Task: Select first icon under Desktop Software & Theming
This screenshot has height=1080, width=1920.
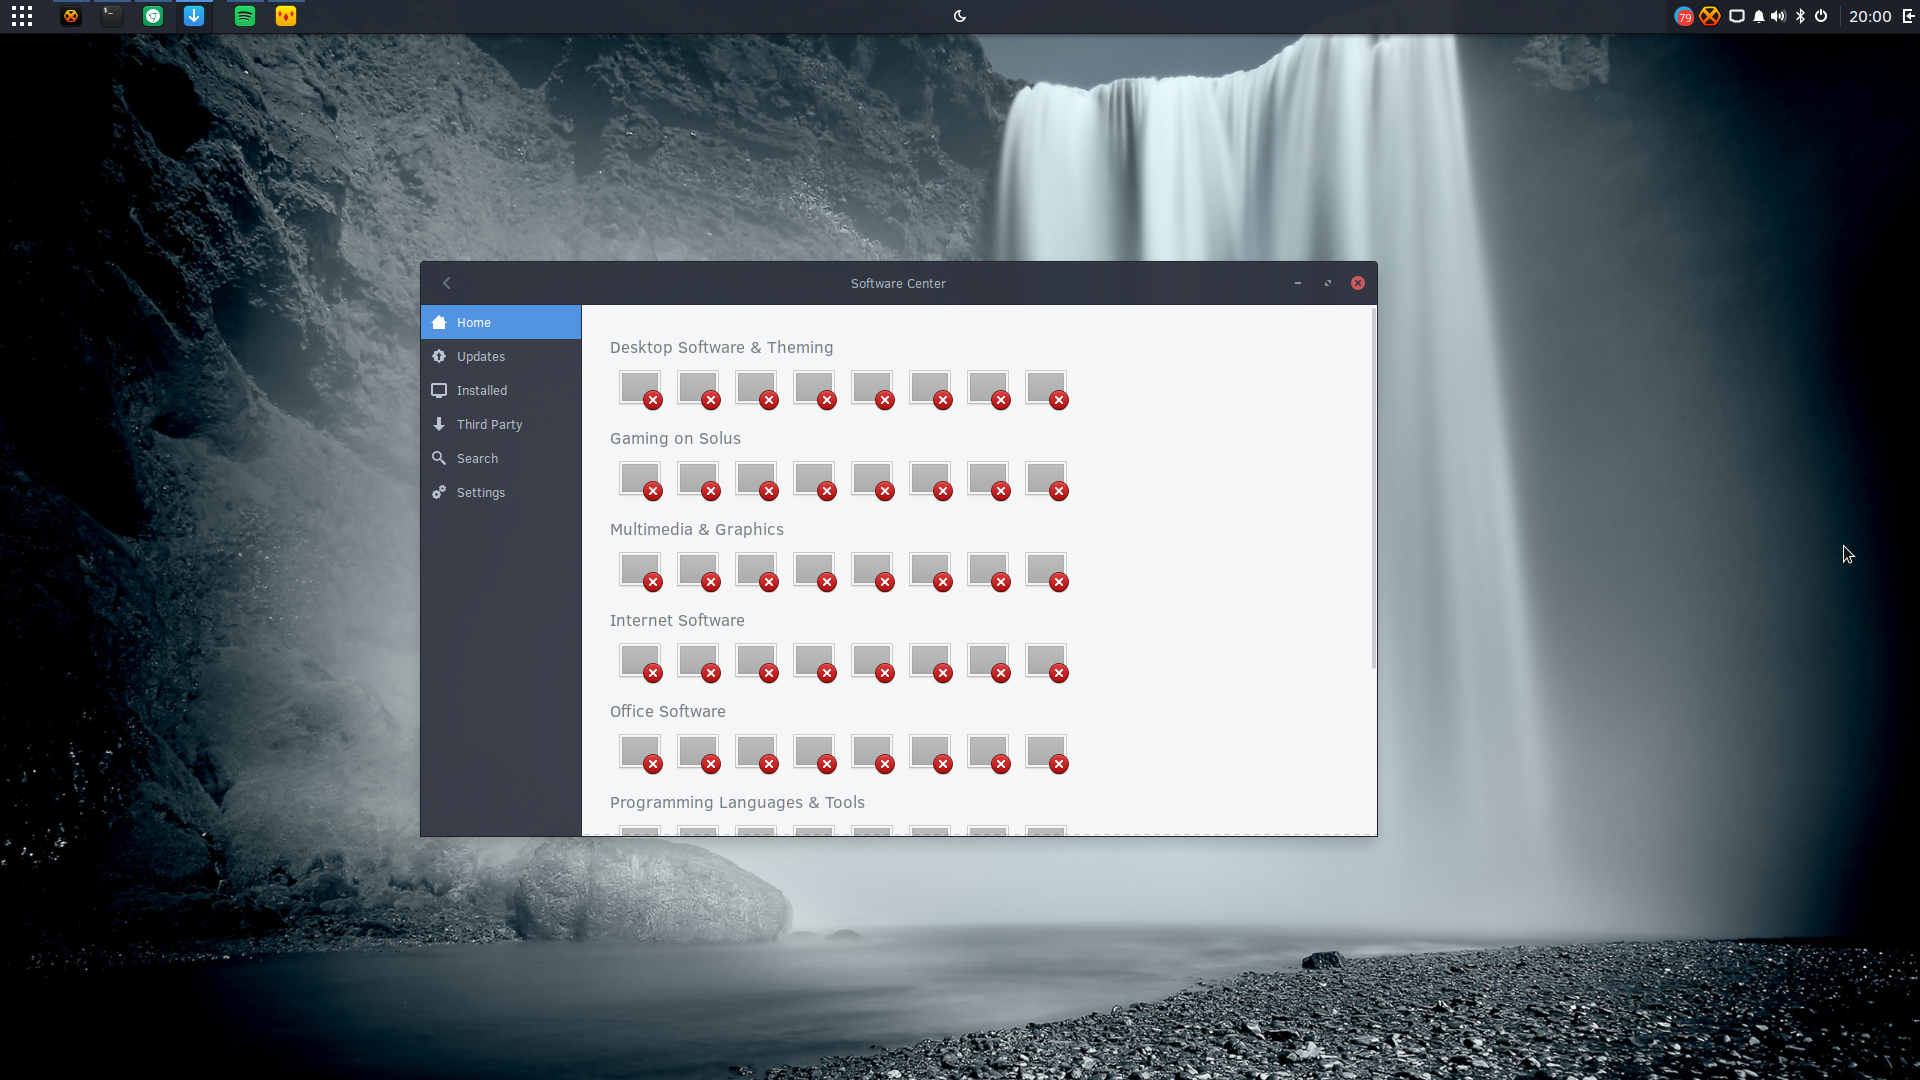Action: pos(640,389)
